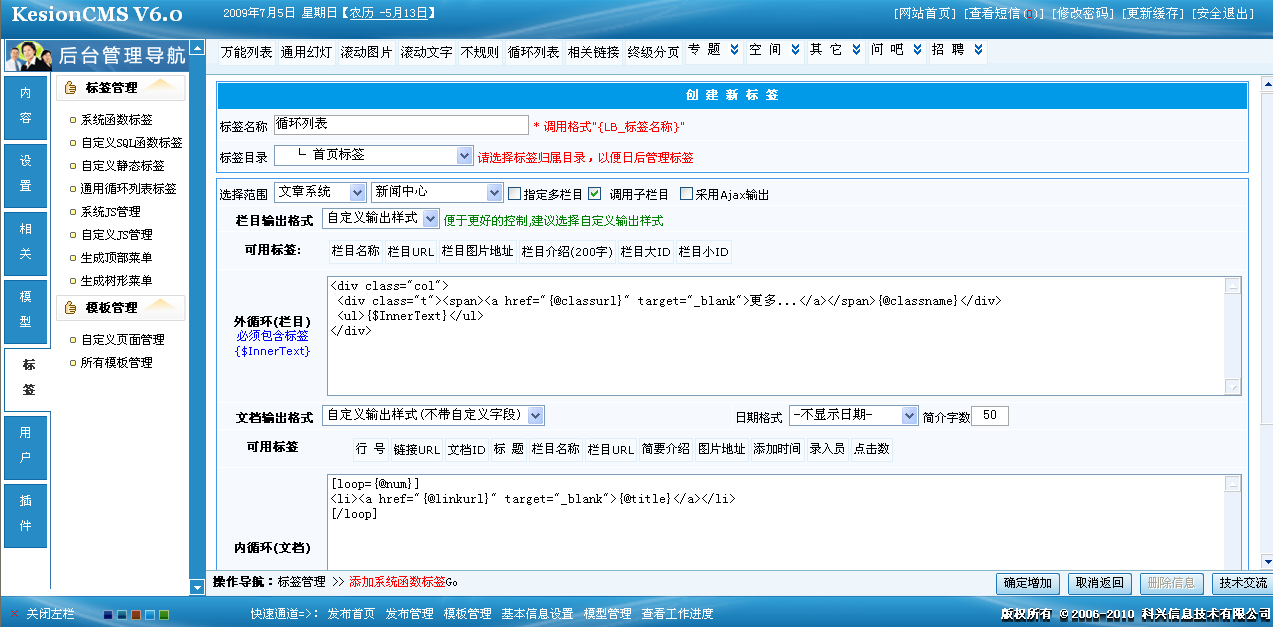Click the 安全退出 link
This screenshot has width=1273, height=627.
(1224, 14)
